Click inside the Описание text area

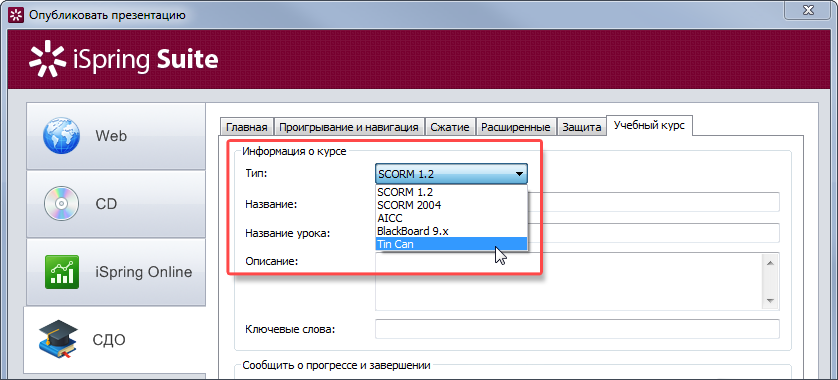pos(568,281)
